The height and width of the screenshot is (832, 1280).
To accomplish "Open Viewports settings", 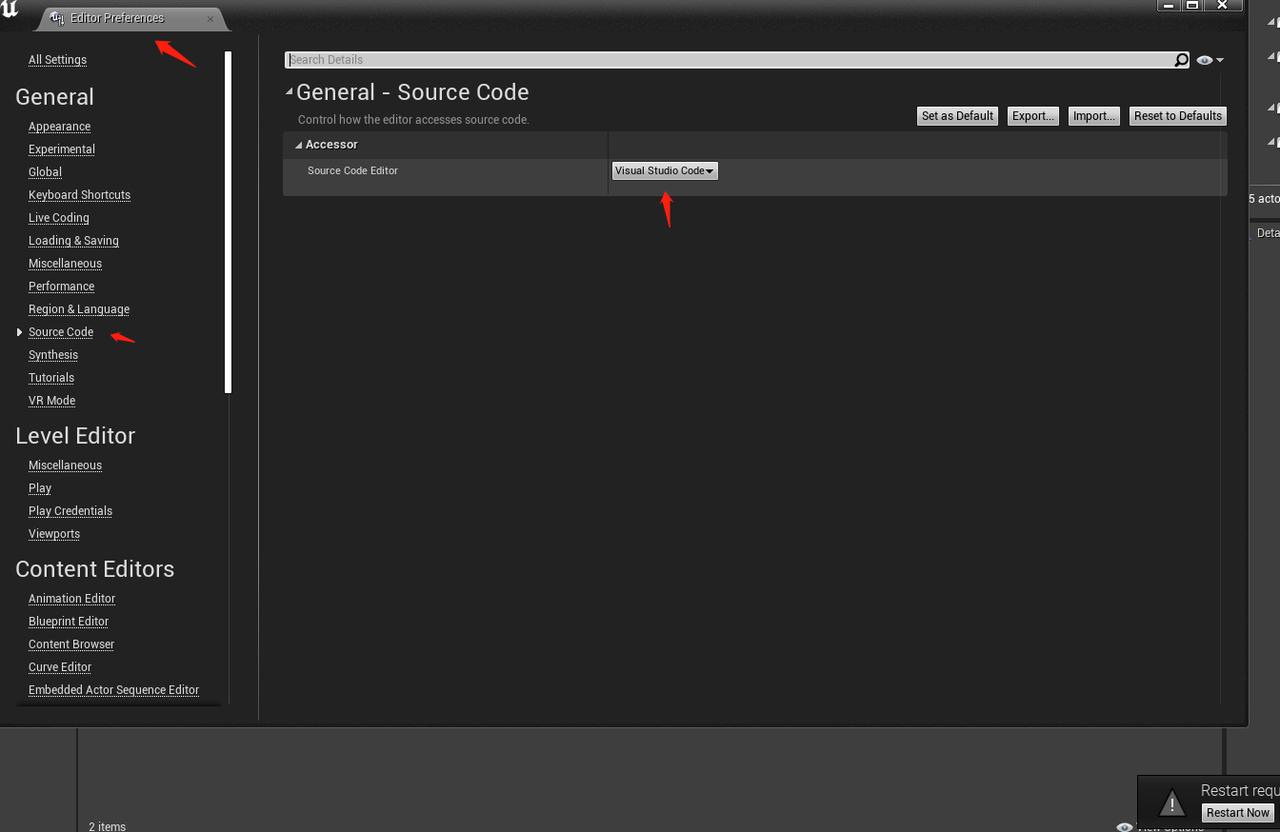I will tap(54, 534).
